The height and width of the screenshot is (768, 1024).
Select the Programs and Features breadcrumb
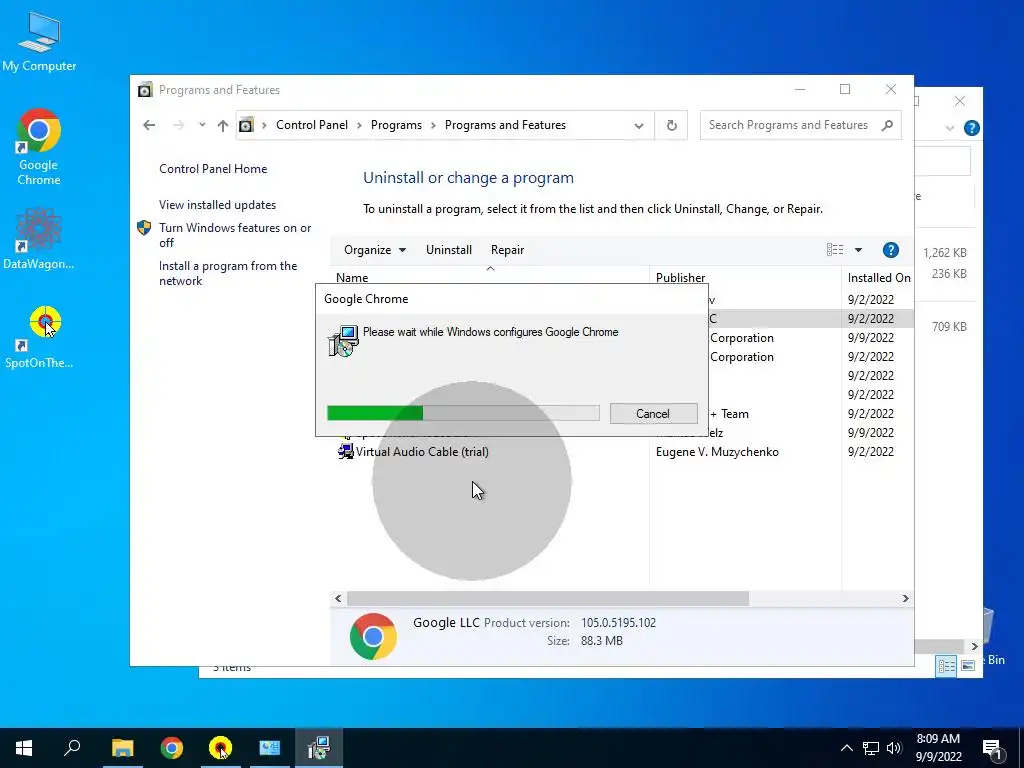pos(505,125)
